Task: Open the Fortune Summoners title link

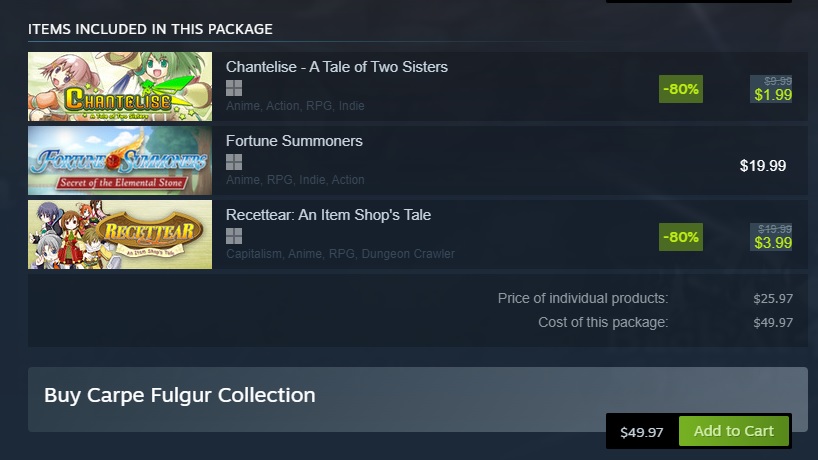Action: click(x=294, y=141)
